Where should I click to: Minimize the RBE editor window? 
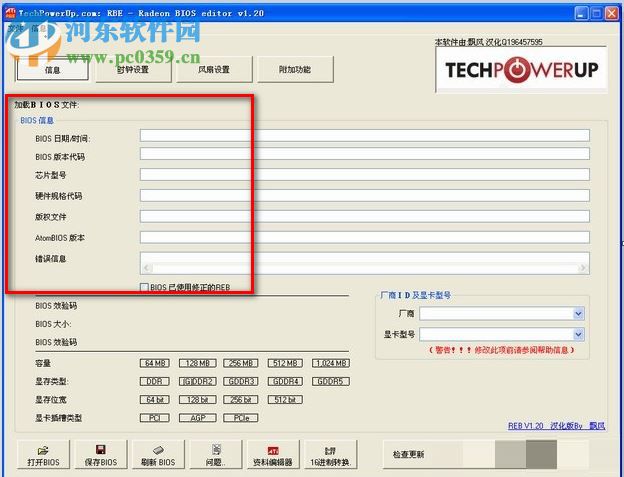(x=581, y=13)
